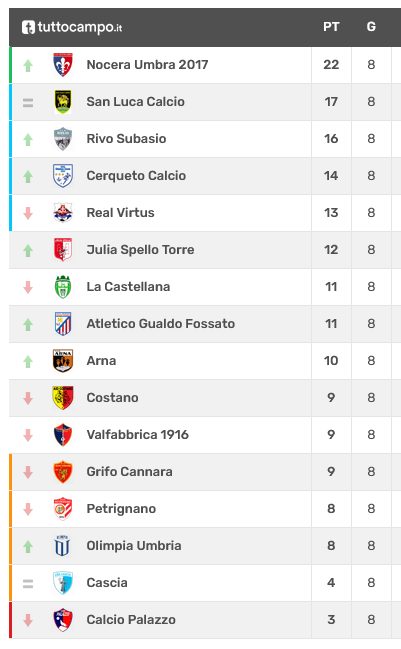Viewport: 401px width, 649px height.
Task: Open Petrignano team link
Action: click(121, 509)
